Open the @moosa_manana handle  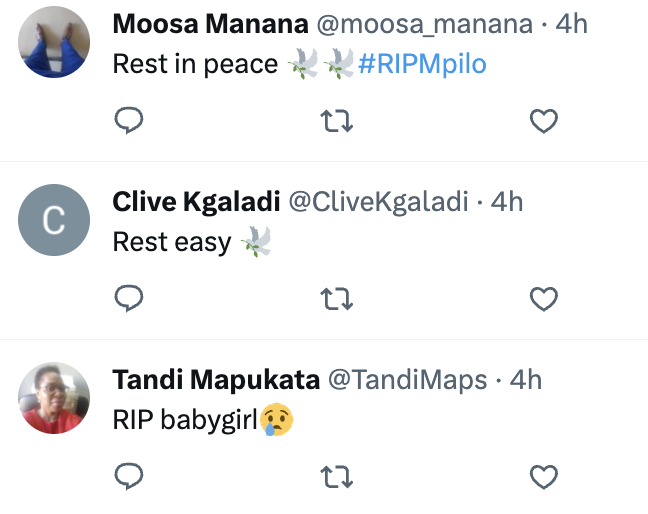tap(425, 24)
